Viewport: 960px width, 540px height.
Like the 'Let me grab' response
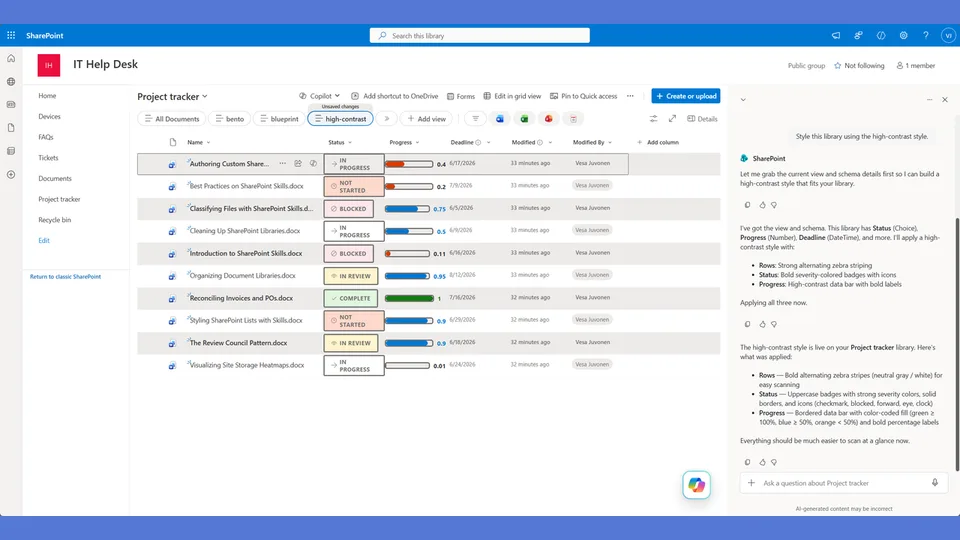(x=762, y=205)
